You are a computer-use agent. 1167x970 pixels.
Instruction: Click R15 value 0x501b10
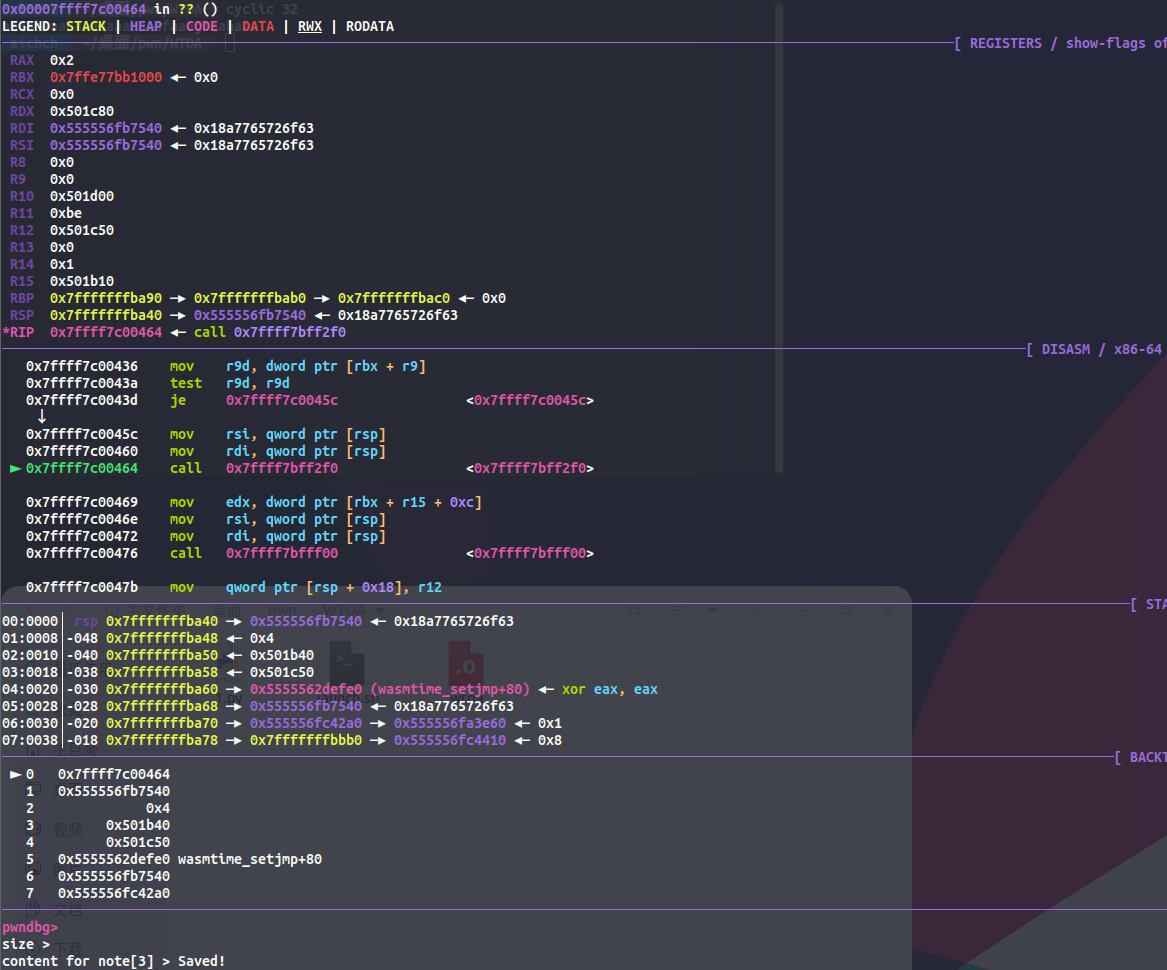(82, 281)
